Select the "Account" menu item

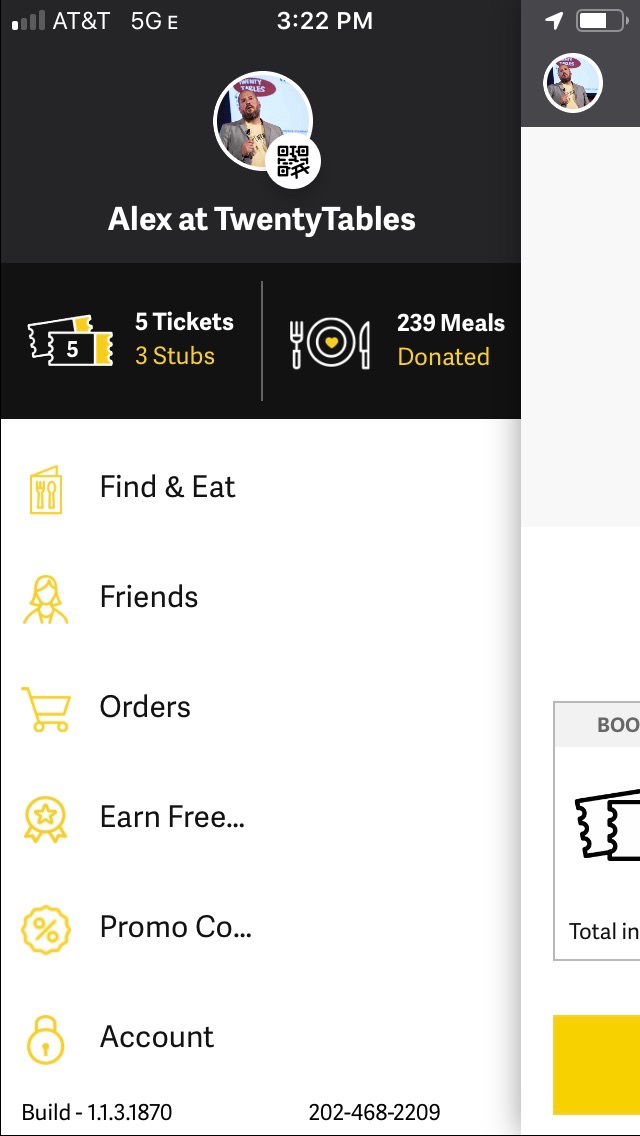point(156,1037)
